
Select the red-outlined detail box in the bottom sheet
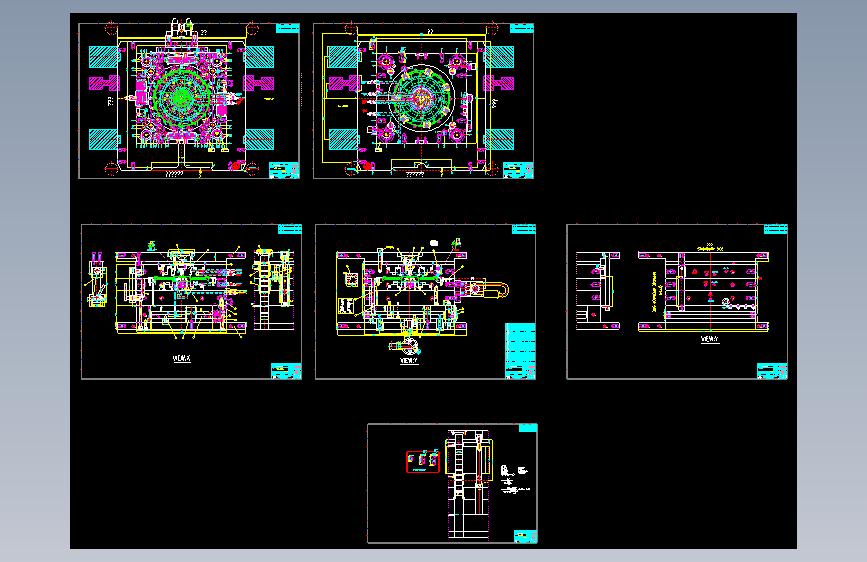(423, 462)
